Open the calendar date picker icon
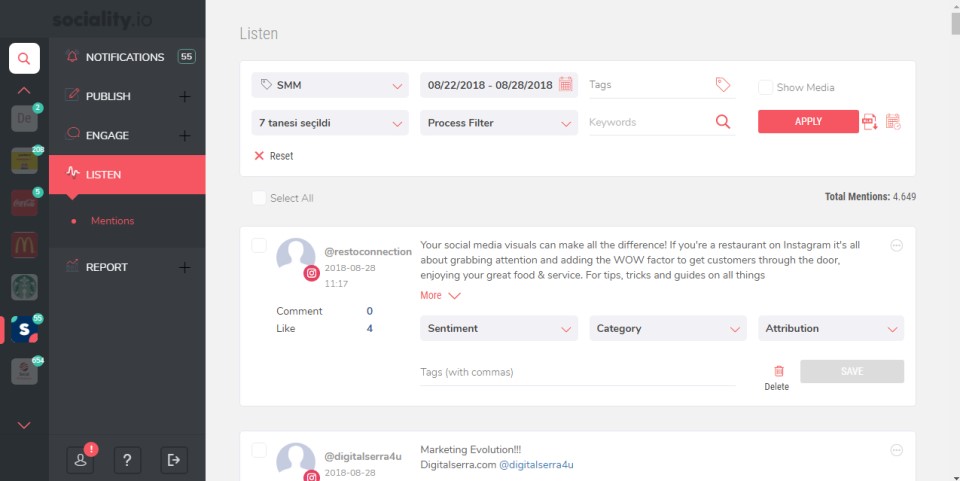Screen dimensions: 960x481 (566, 85)
